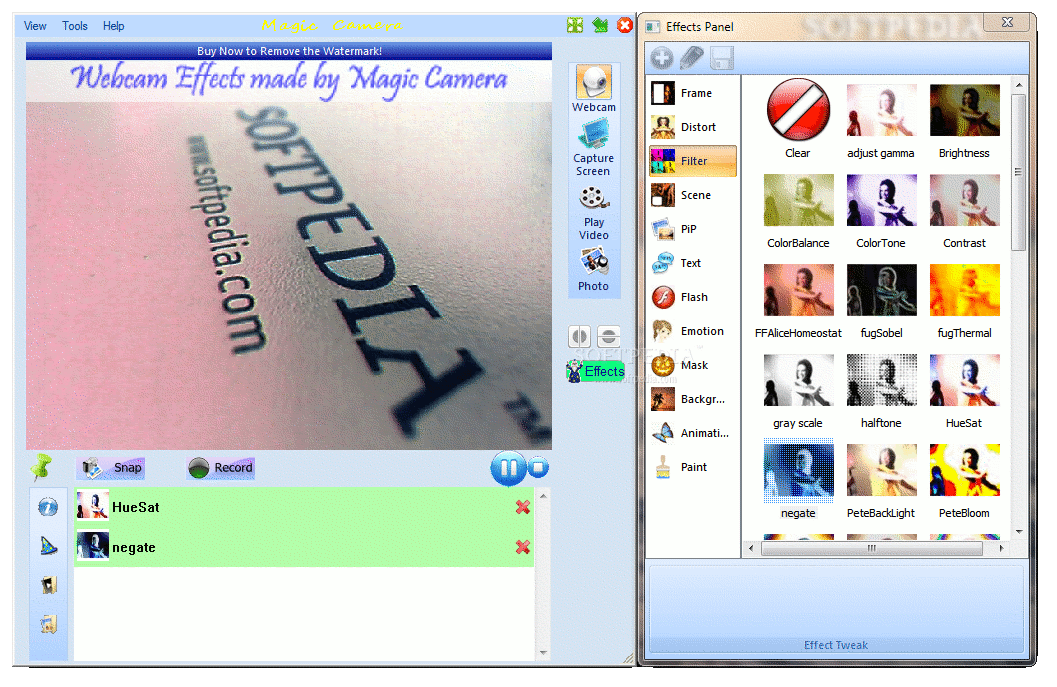The height and width of the screenshot is (687, 1057).
Task: Select the Filter effects category
Action: pos(692,161)
